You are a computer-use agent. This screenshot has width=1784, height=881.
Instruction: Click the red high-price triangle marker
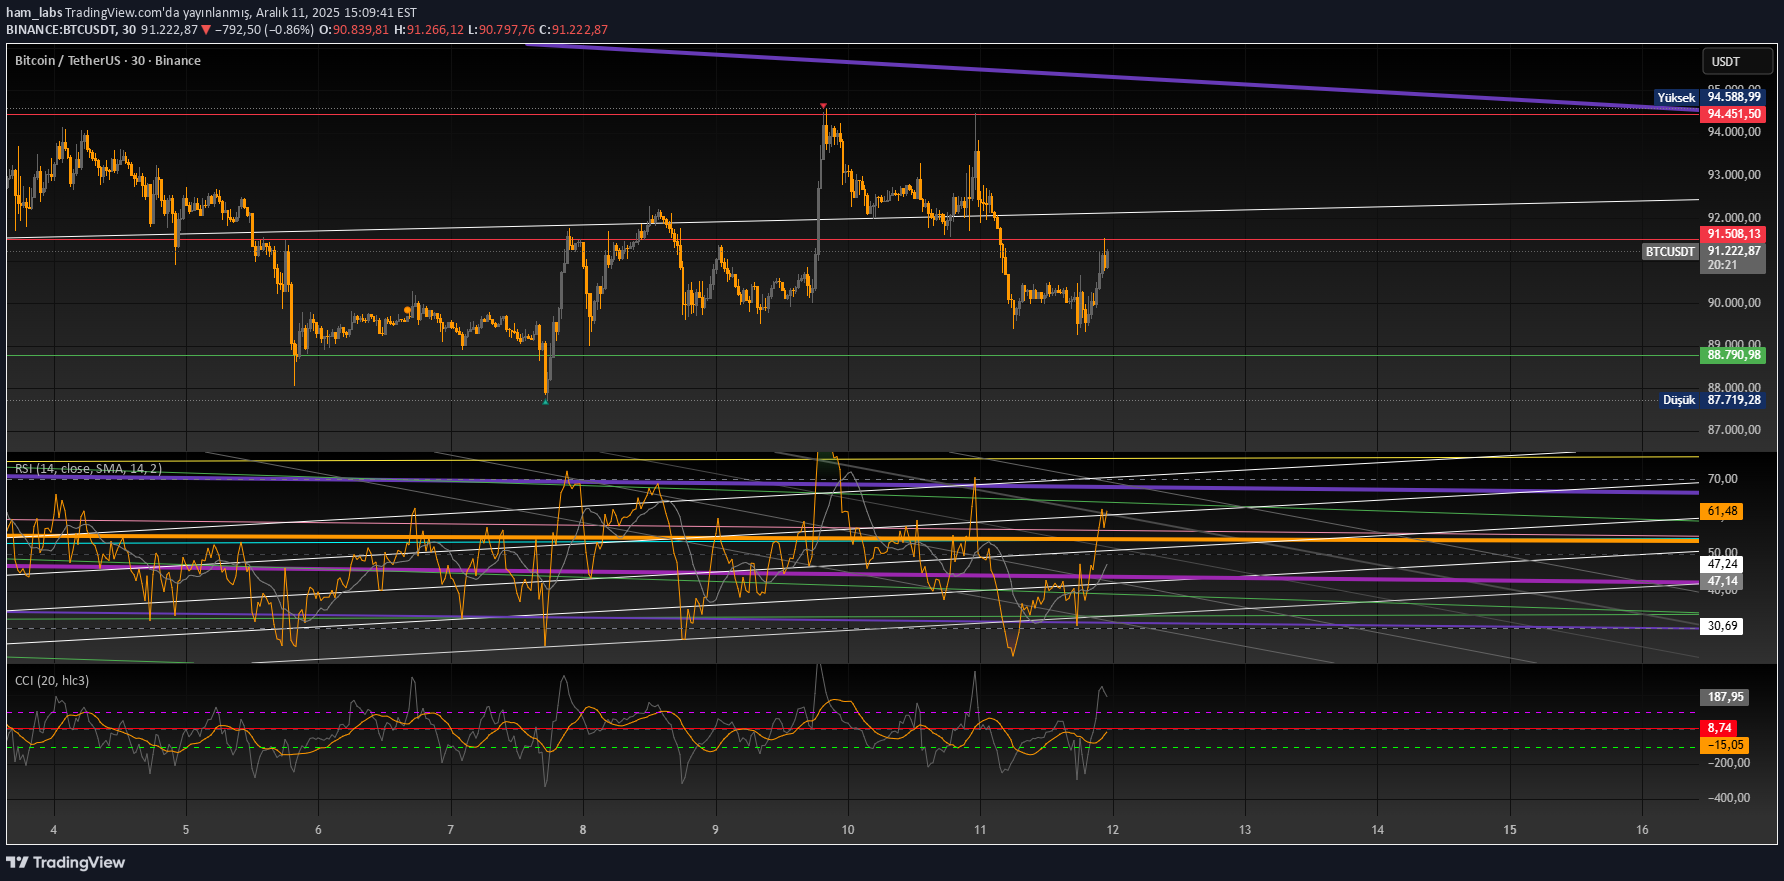tap(823, 106)
